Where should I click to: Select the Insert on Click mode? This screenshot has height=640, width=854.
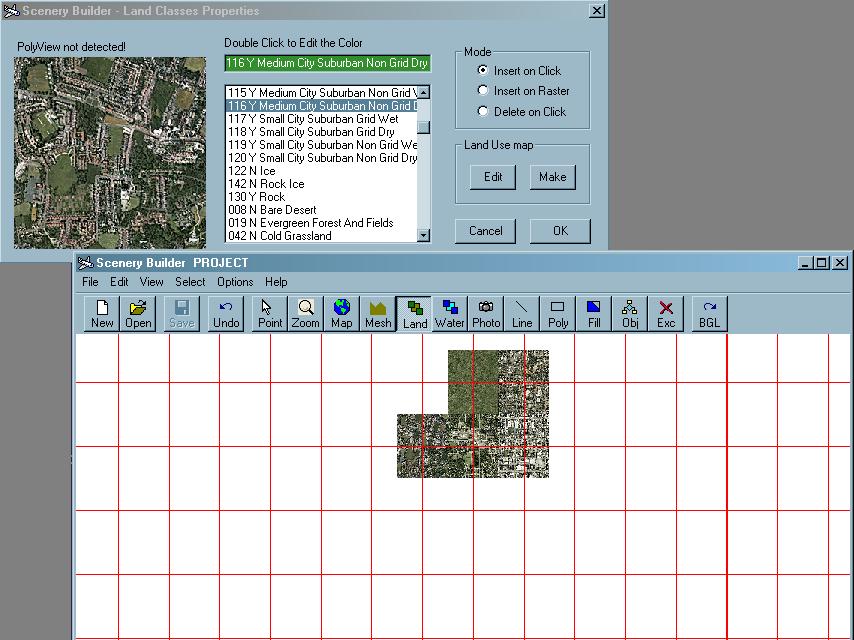pos(483,71)
